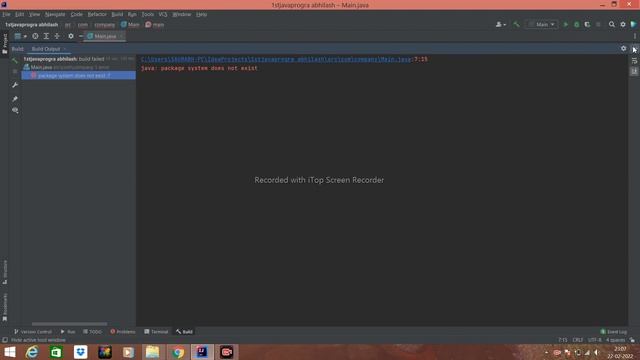Image resolution: width=640 pixels, height=360 pixels.
Task: Click the Main.java file path link in build output
Action: [x=276, y=59]
